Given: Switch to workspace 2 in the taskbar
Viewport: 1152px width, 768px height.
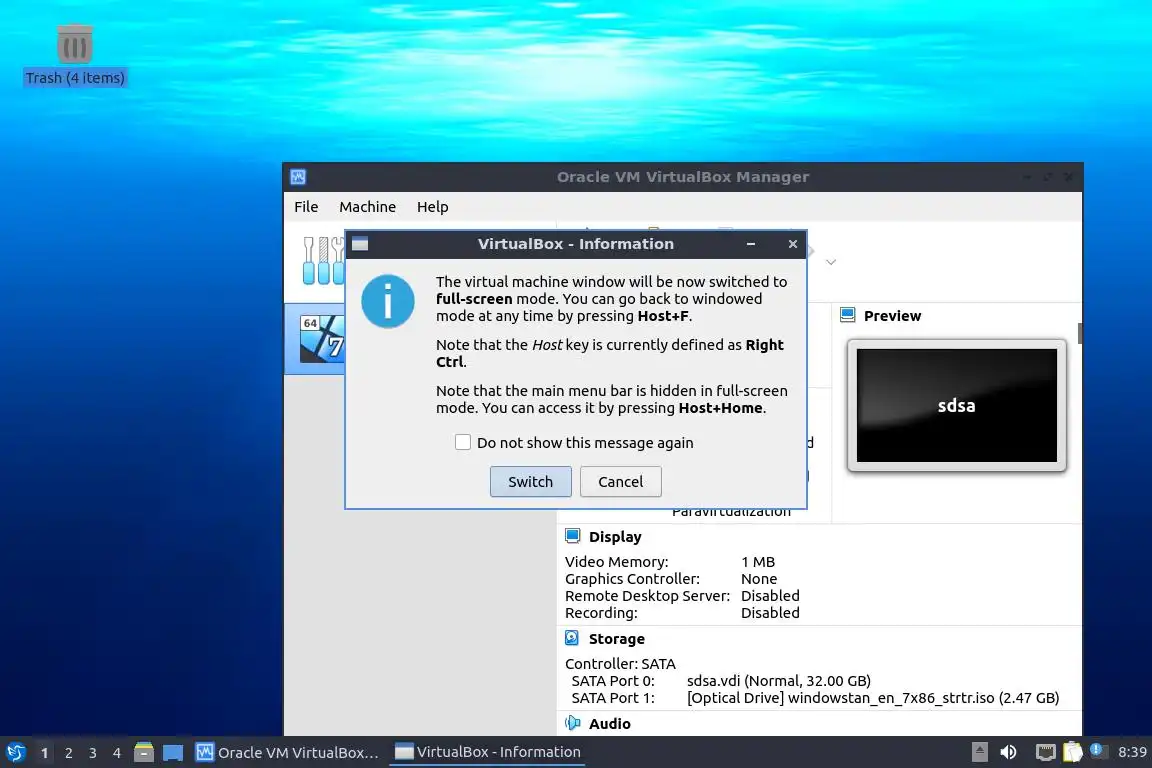Looking at the screenshot, I should [68, 753].
